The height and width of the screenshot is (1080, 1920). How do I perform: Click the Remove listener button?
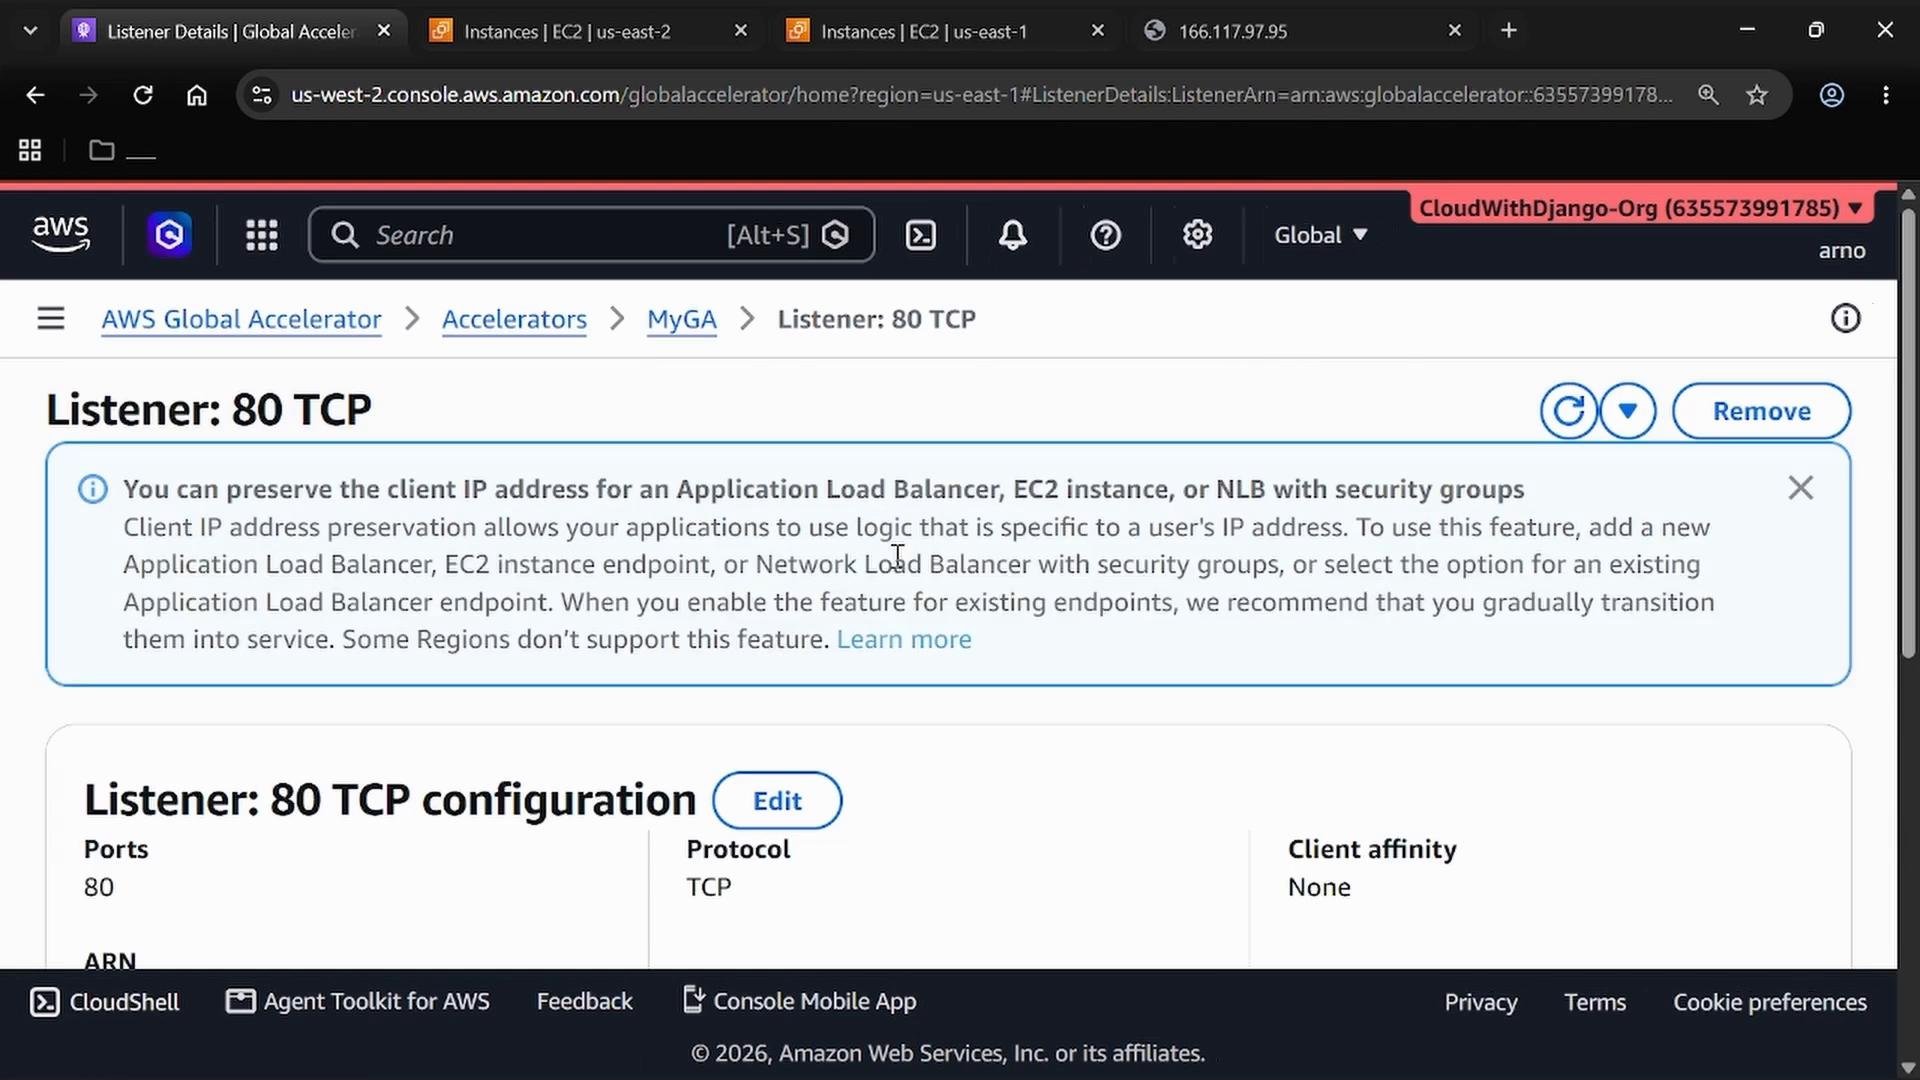click(x=1761, y=411)
